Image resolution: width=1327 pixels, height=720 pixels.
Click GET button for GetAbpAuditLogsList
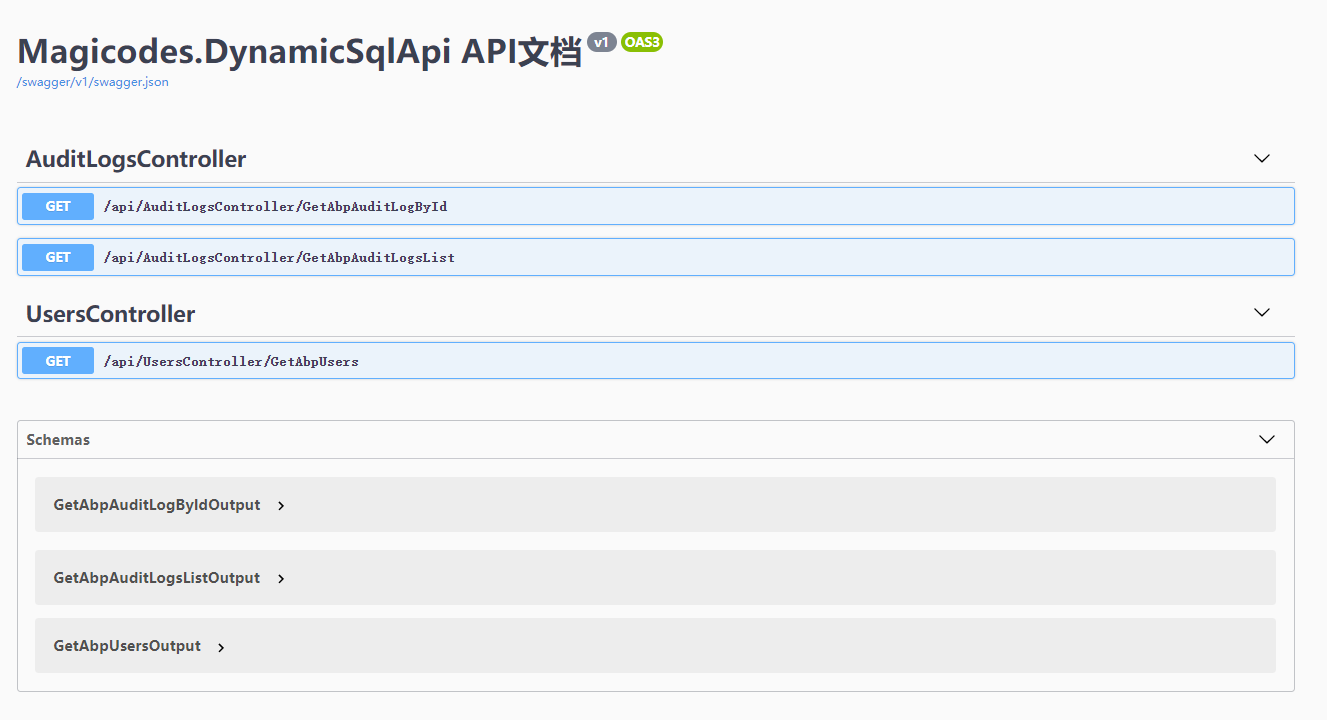[x=58, y=257]
